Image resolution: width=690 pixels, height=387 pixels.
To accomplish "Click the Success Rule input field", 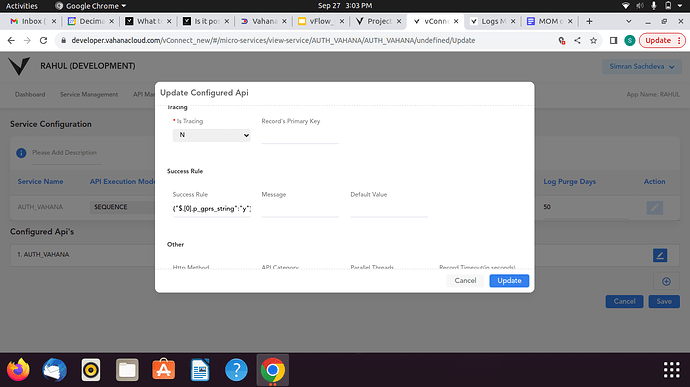I will 212,209.
